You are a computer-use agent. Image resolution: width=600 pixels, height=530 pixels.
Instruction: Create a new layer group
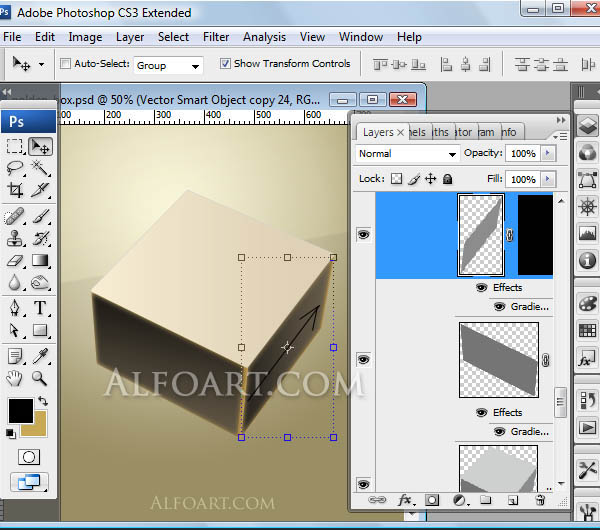(486, 500)
